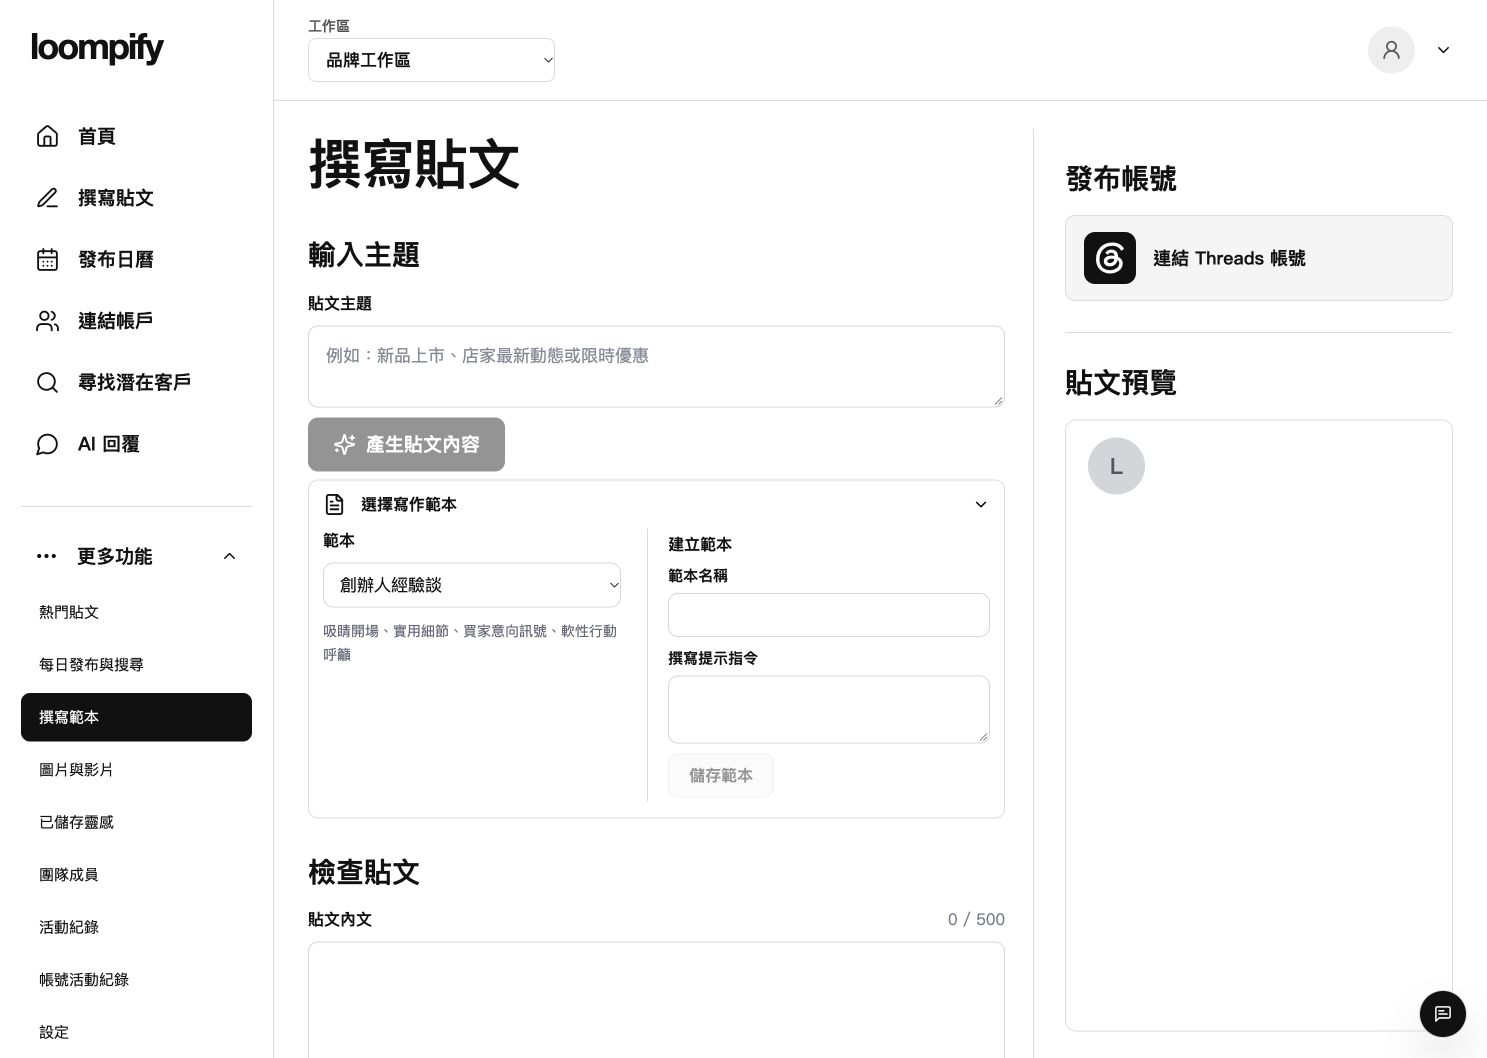Open 已儲存靈感 in sidebar
This screenshot has width=1487, height=1058.
[136, 822]
